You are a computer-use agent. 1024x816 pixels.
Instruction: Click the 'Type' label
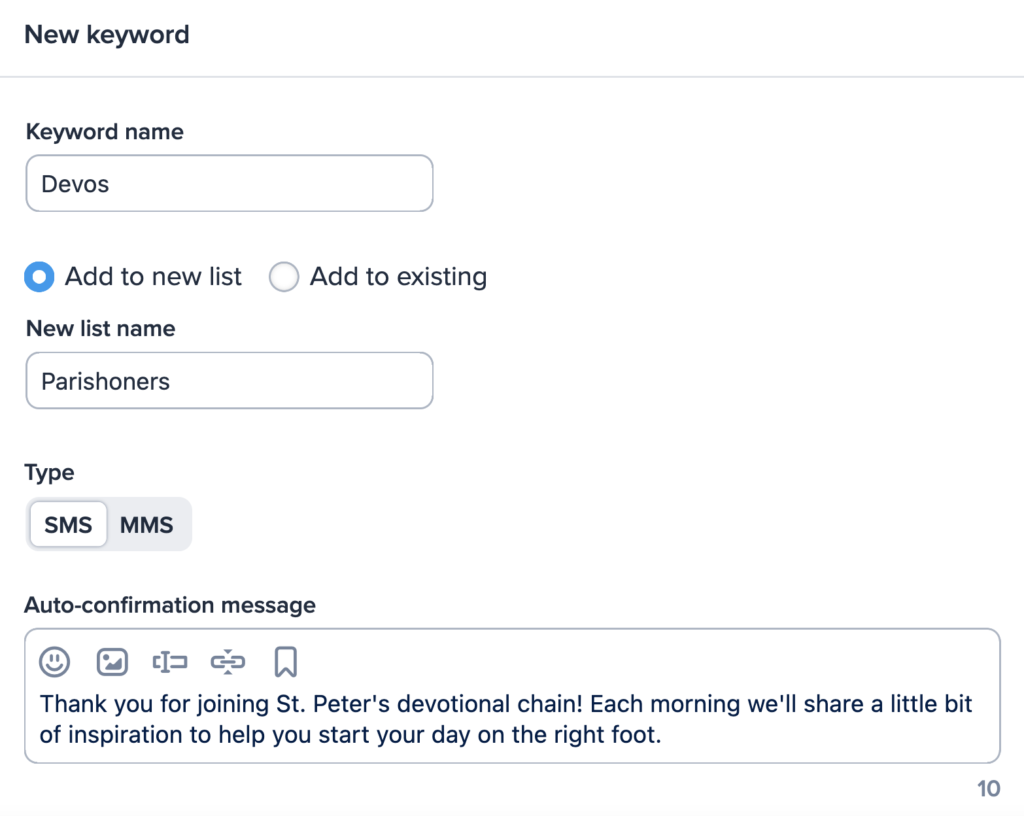(x=49, y=473)
